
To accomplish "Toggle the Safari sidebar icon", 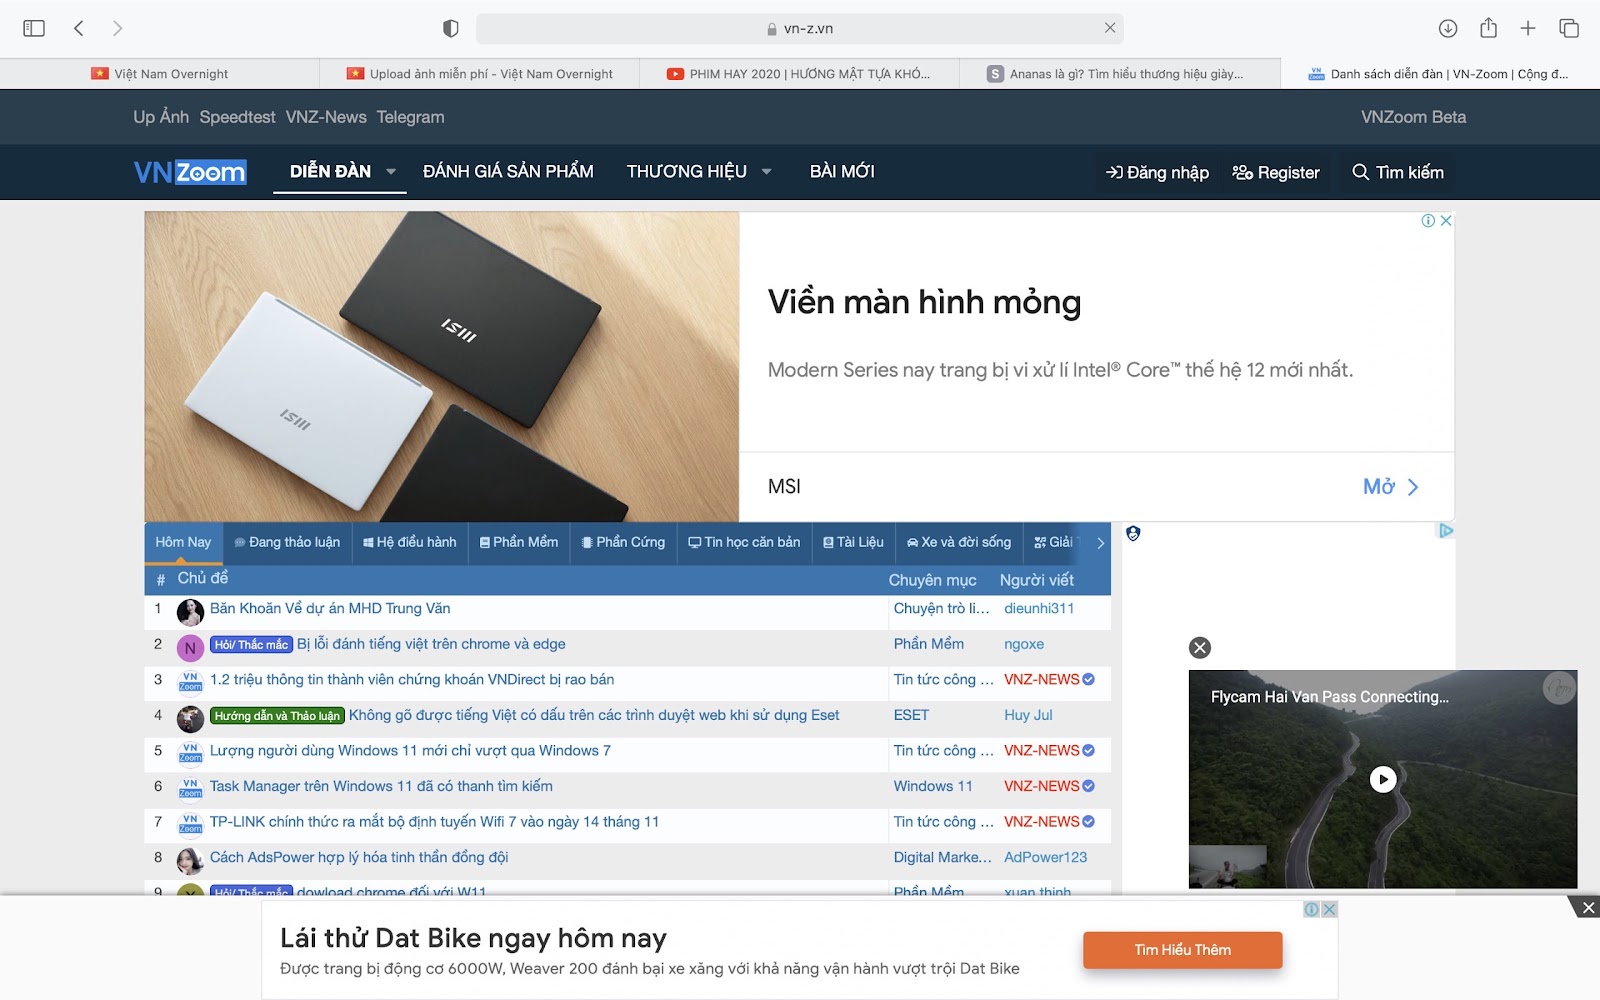I will click(34, 28).
